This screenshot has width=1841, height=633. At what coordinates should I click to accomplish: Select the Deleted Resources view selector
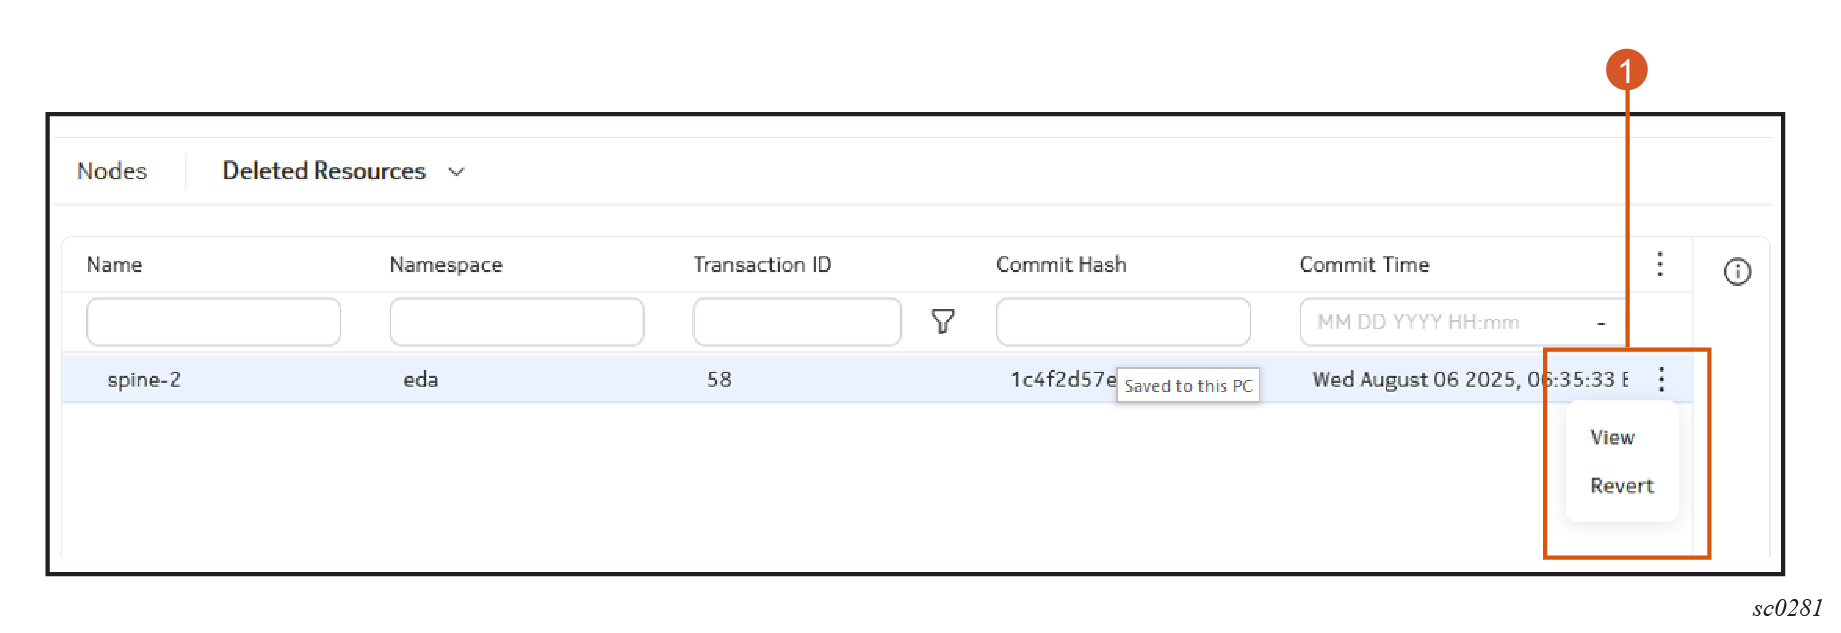pyautogui.click(x=344, y=171)
